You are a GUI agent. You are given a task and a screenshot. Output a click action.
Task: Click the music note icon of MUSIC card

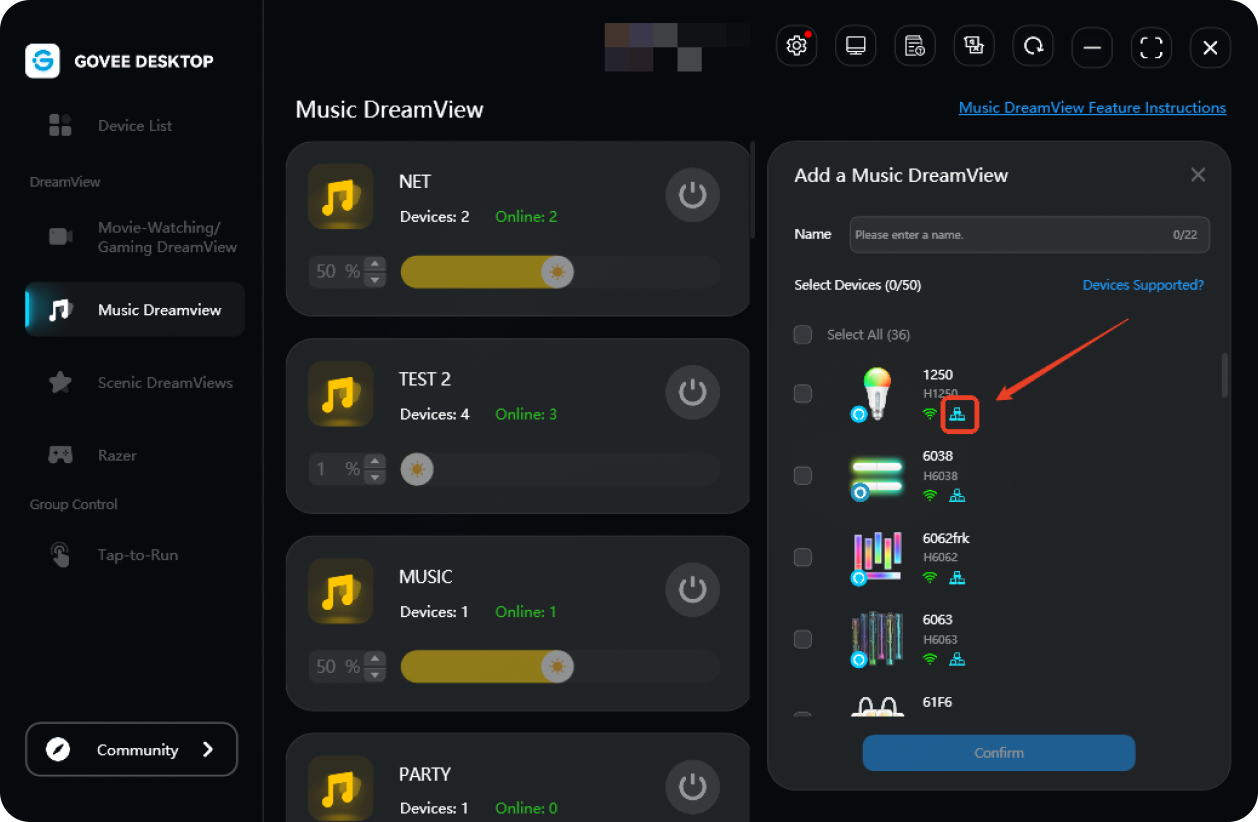[340, 592]
